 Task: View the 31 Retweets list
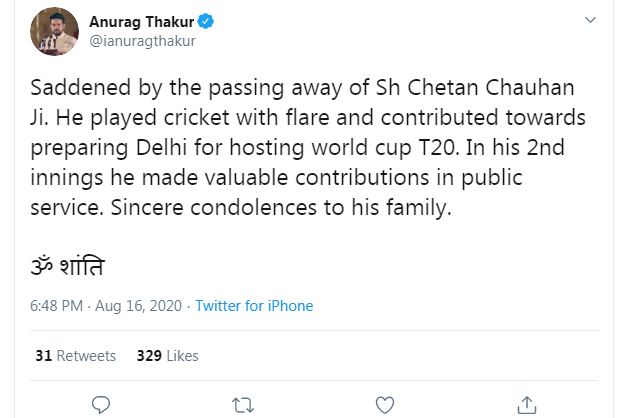75,356
